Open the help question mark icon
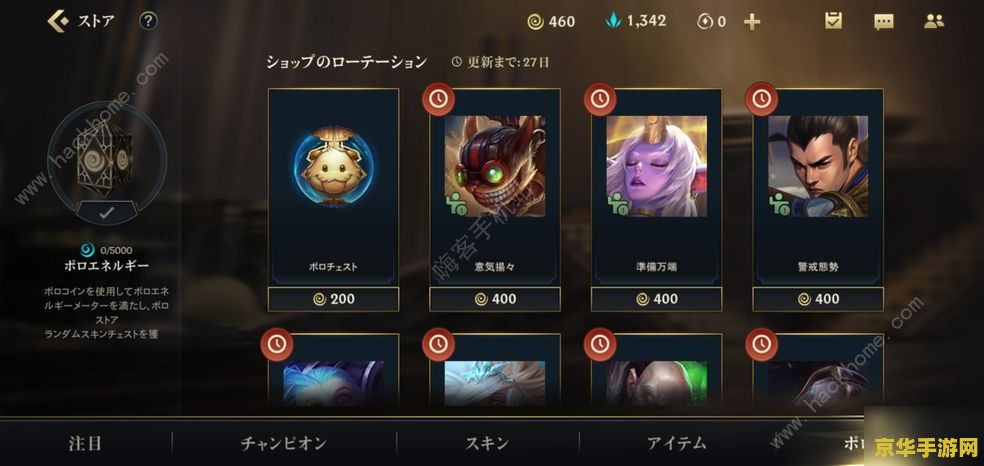The width and height of the screenshot is (984, 466). click(148, 21)
